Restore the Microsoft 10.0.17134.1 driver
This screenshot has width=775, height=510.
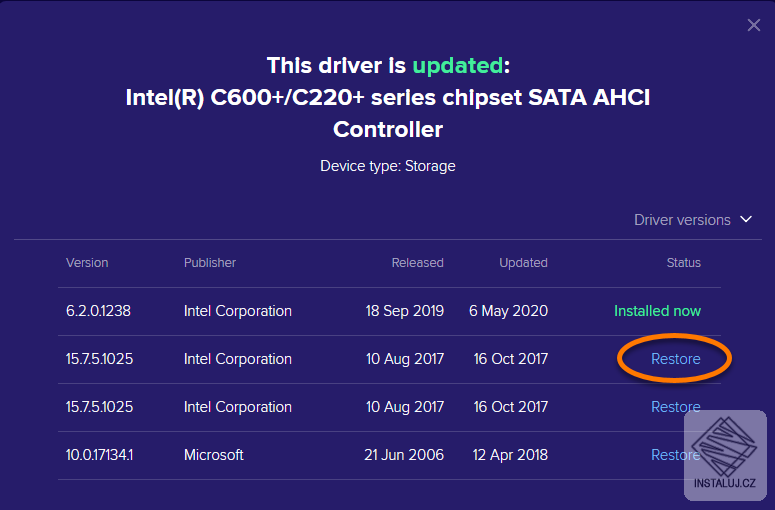coord(675,455)
